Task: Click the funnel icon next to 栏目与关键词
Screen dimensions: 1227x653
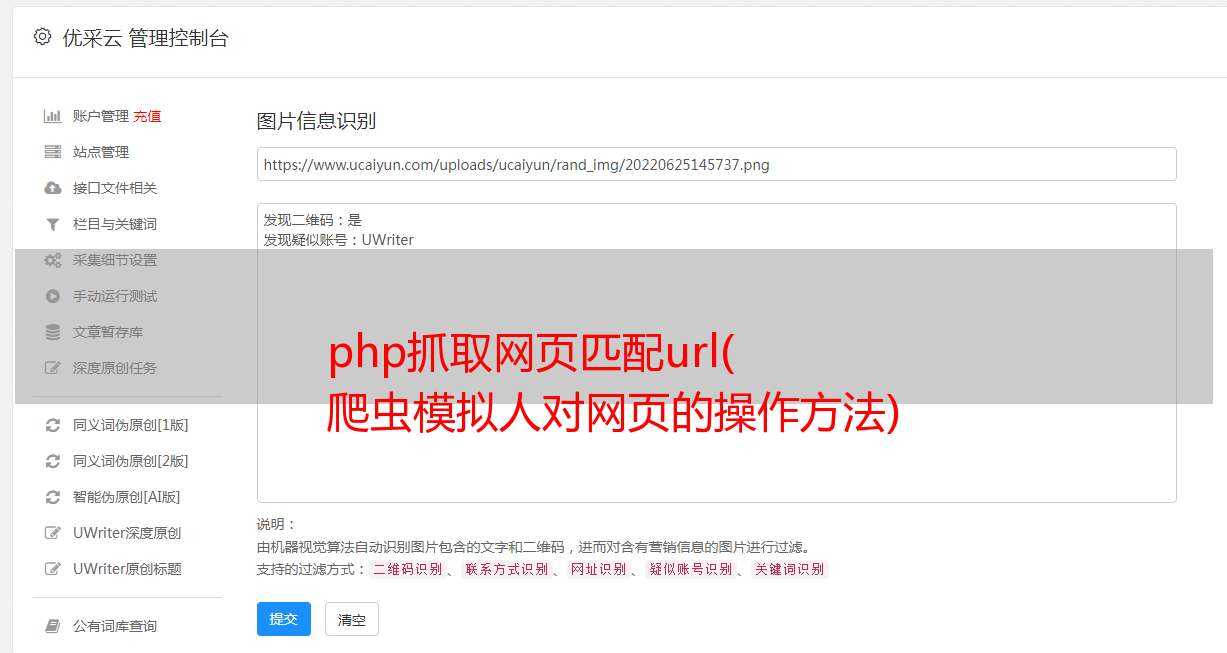Action: pyautogui.click(x=53, y=224)
